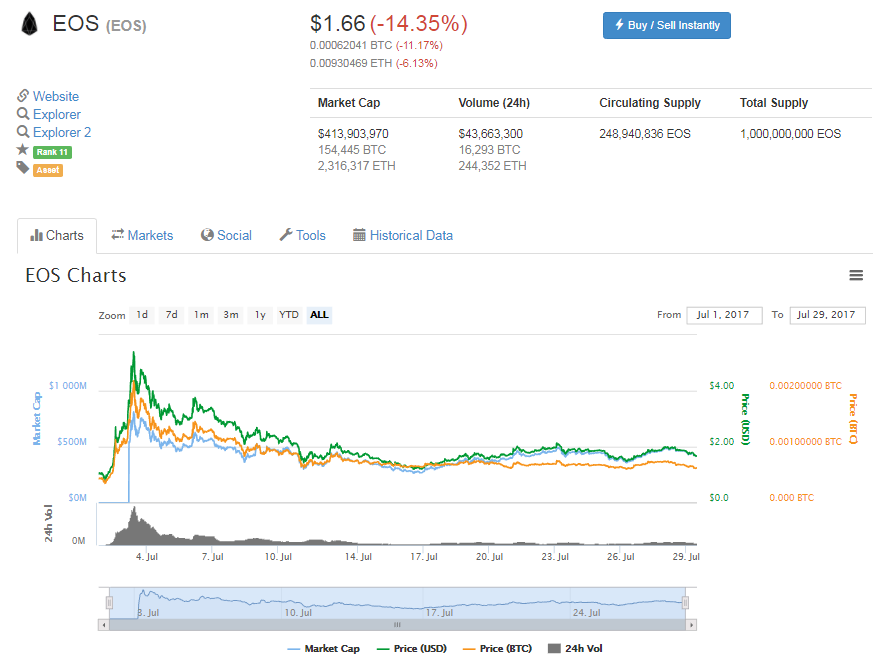Click the navigator scrollbar thumb grip
The height and width of the screenshot is (662, 880).
coord(397,625)
